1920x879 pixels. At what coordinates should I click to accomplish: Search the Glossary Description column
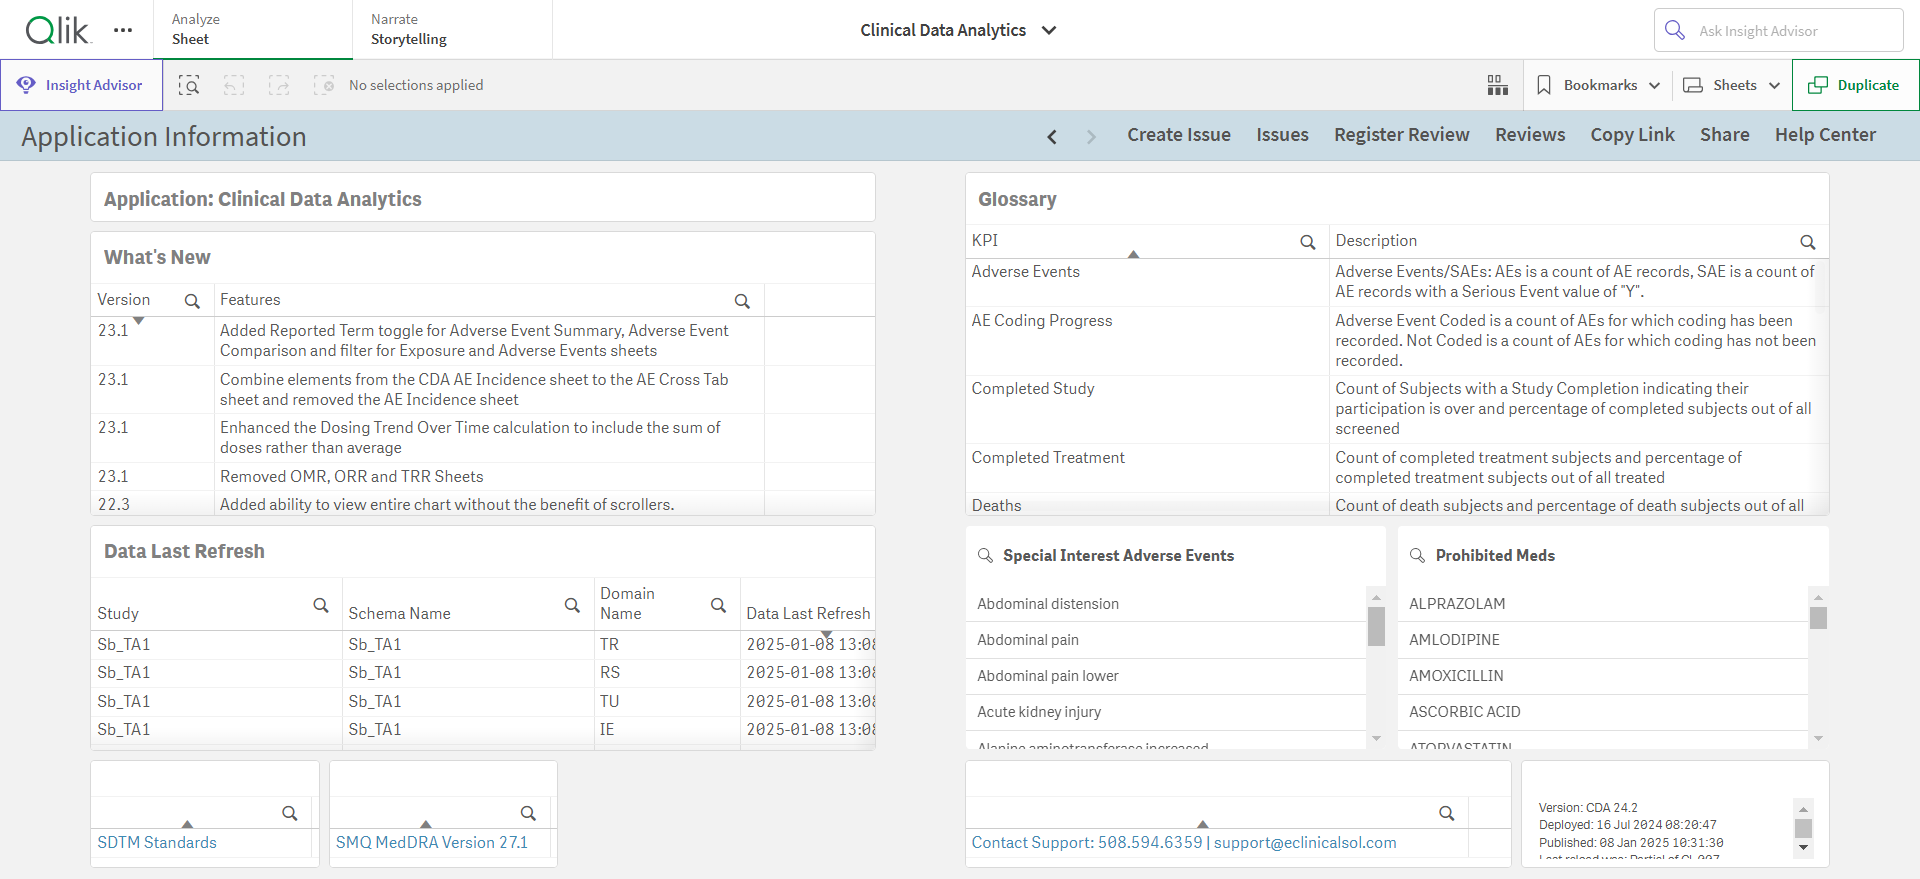coord(1808,242)
